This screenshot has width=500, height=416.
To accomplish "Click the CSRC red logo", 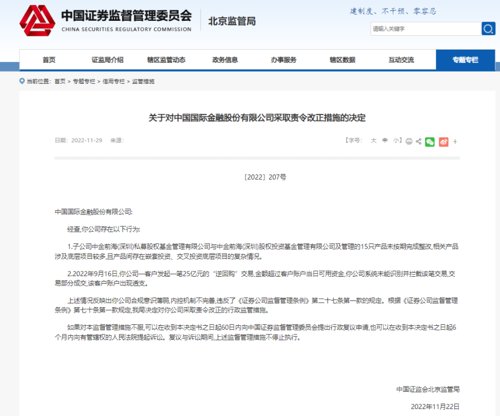I will (37, 21).
